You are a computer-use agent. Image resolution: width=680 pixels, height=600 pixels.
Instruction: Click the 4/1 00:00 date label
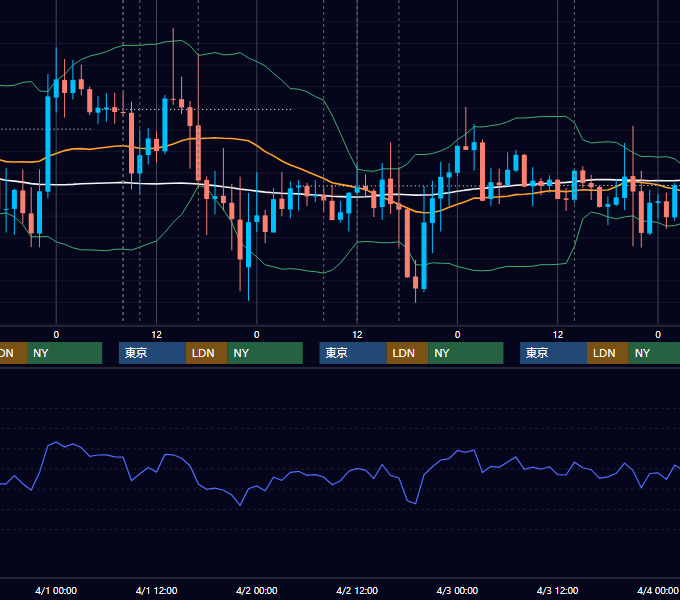coord(56,590)
